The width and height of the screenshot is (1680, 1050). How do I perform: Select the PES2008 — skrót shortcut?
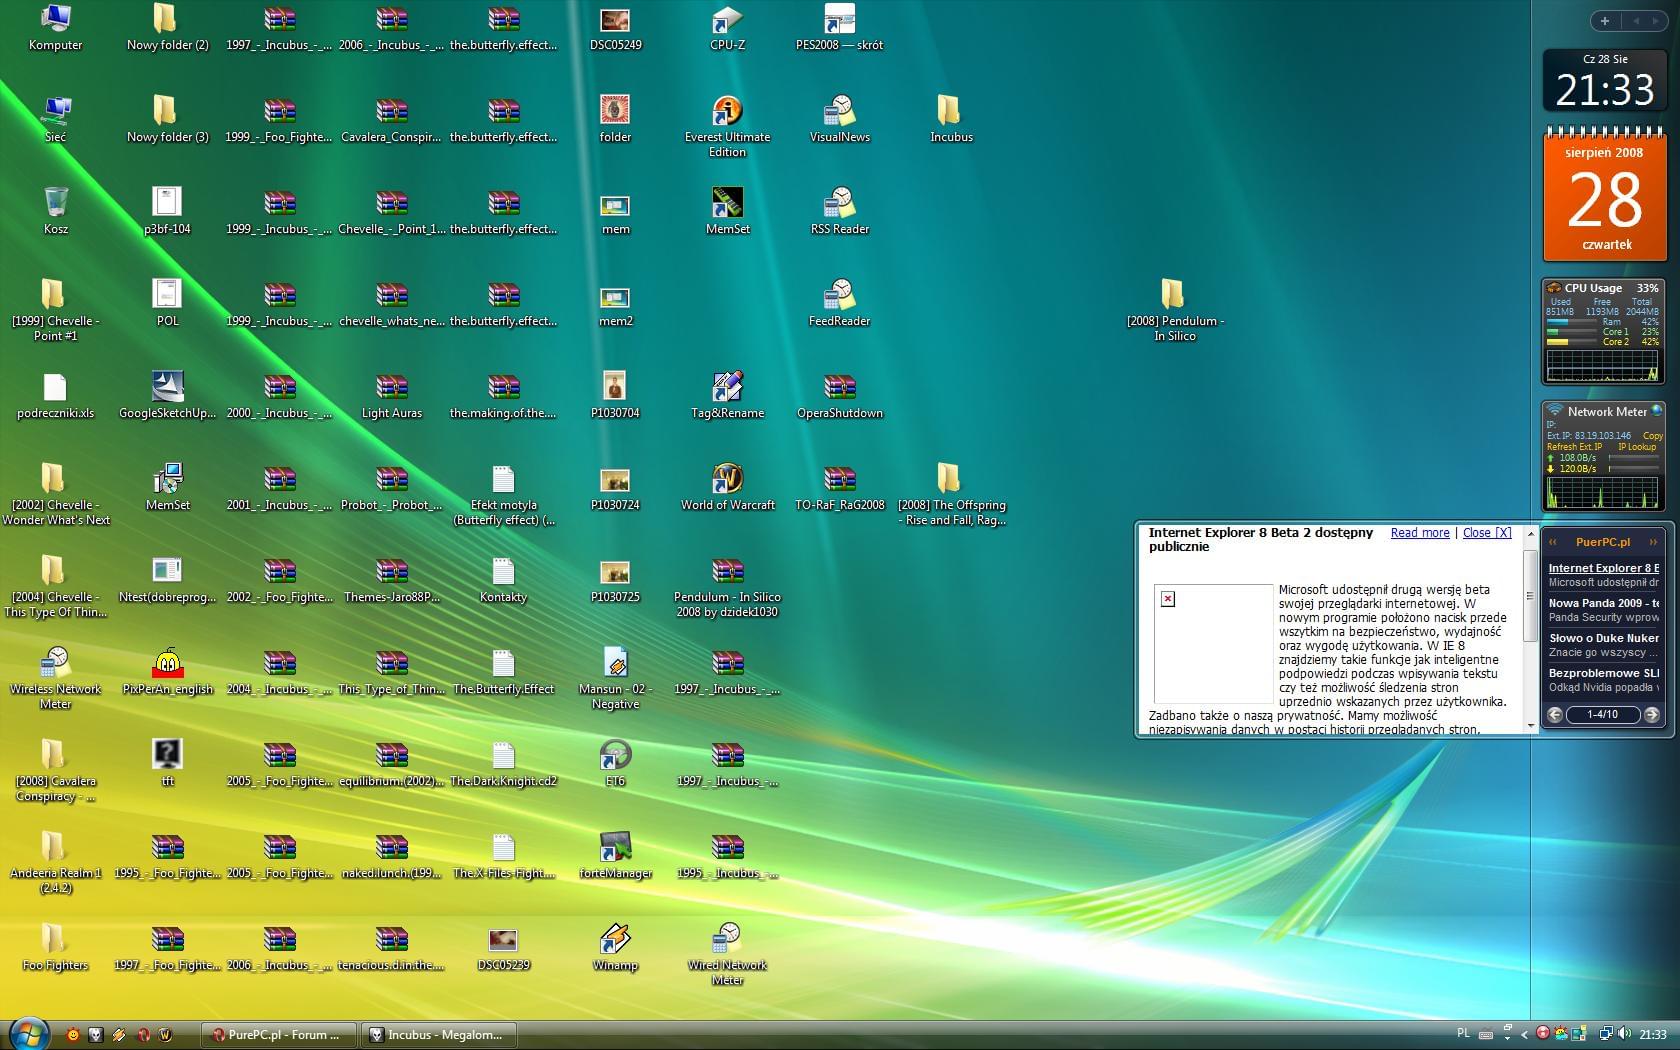point(839,28)
